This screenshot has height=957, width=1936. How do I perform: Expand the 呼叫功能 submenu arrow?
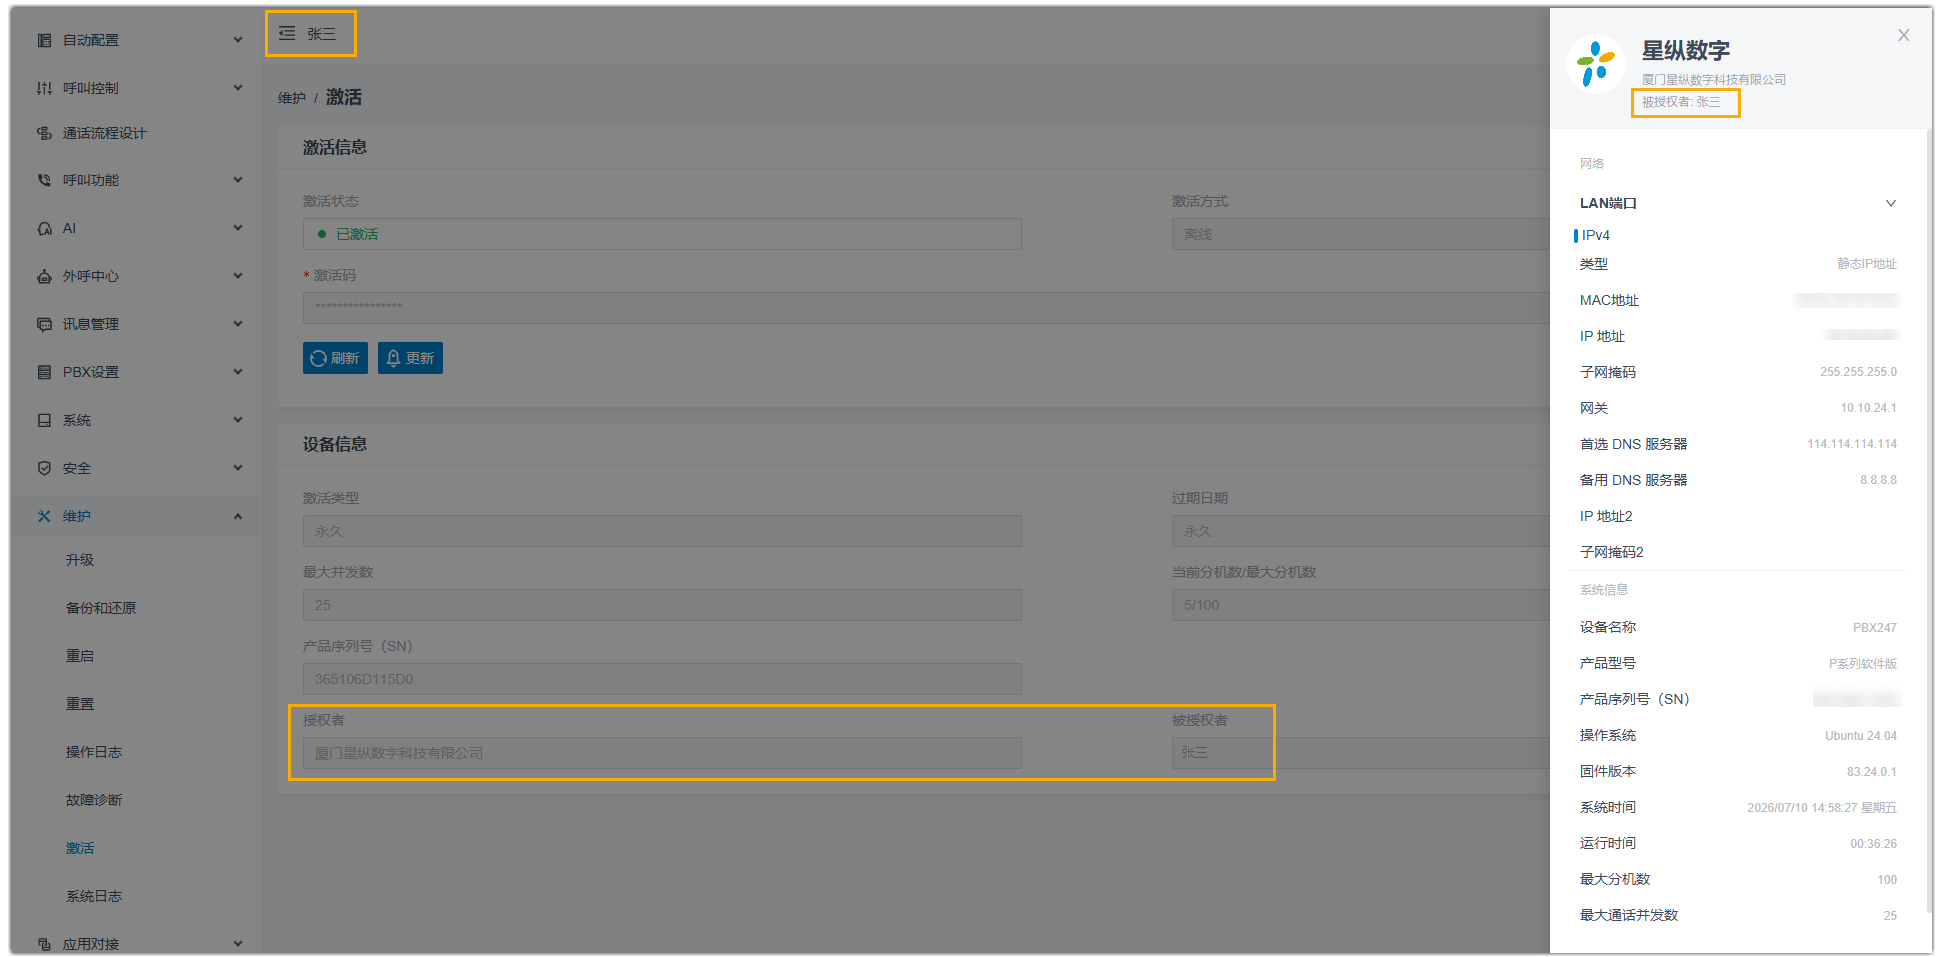pyautogui.click(x=238, y=180)
